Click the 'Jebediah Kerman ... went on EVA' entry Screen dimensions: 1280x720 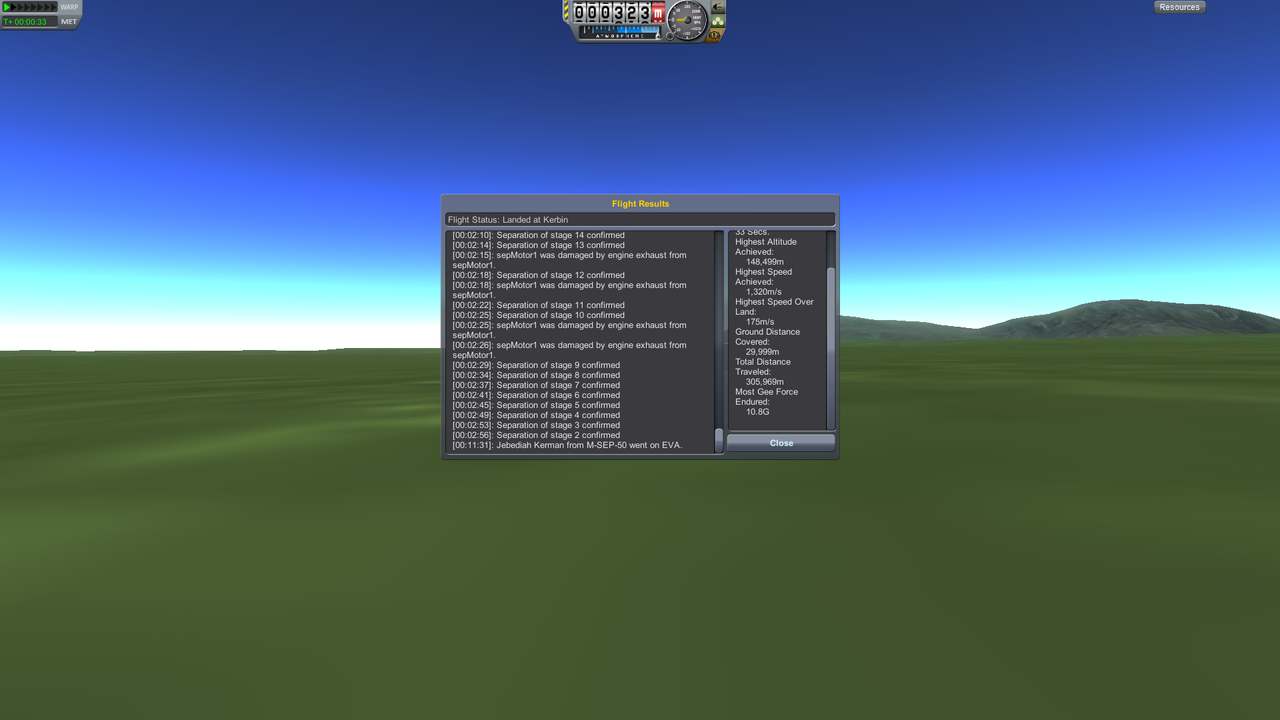(567, 445)
